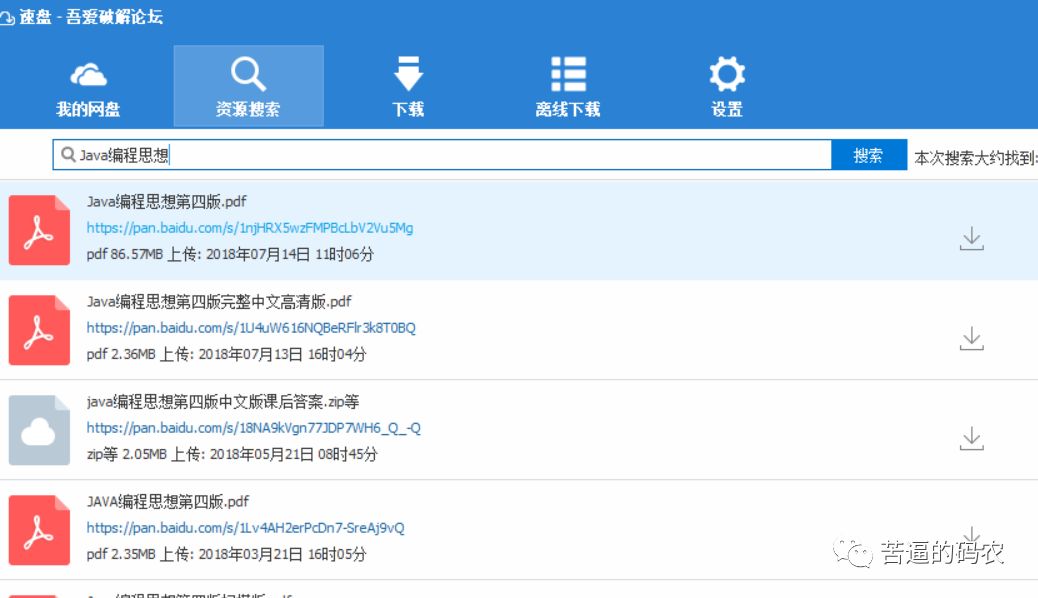Click the PDF icon of JAVA编程思想第四版.pdf 2.35MB

(x=39, y=530)
